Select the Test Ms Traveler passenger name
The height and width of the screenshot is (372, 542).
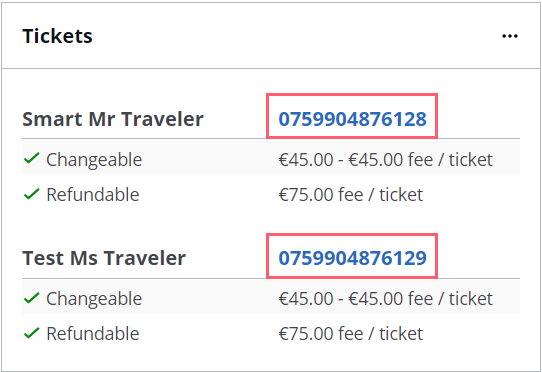[x=104, y=258]
